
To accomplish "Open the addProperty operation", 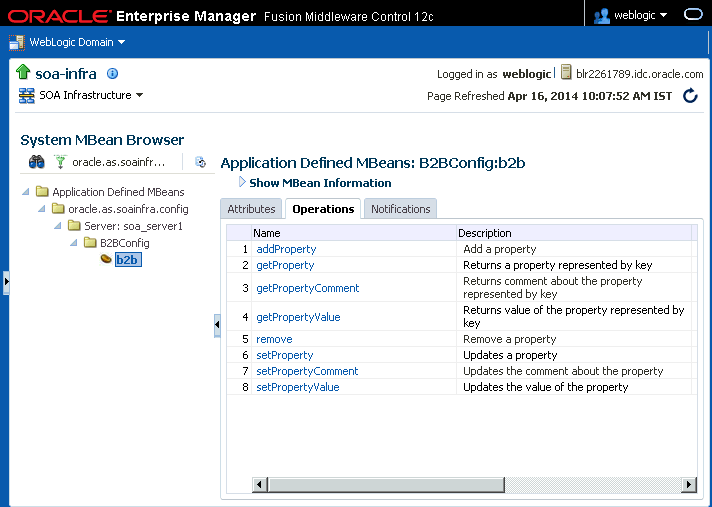I will pos(286,249).
